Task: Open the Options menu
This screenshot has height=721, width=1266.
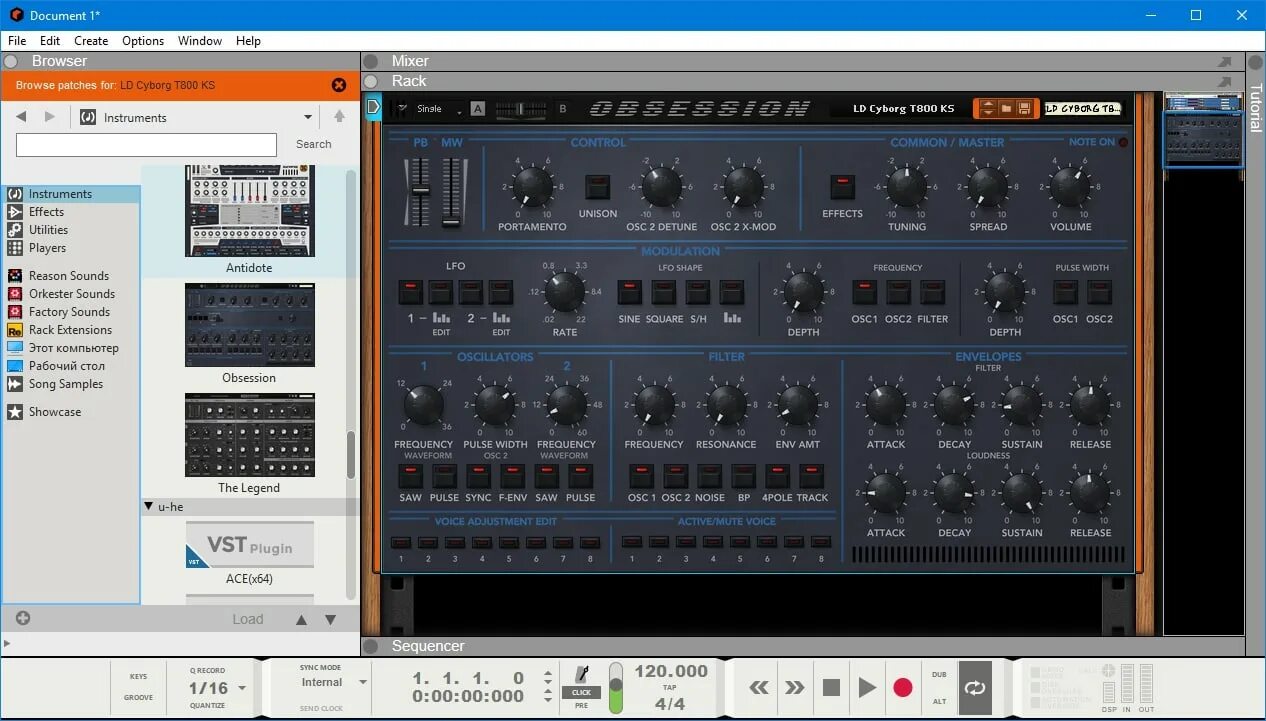Action: click(x=143, y=41)
